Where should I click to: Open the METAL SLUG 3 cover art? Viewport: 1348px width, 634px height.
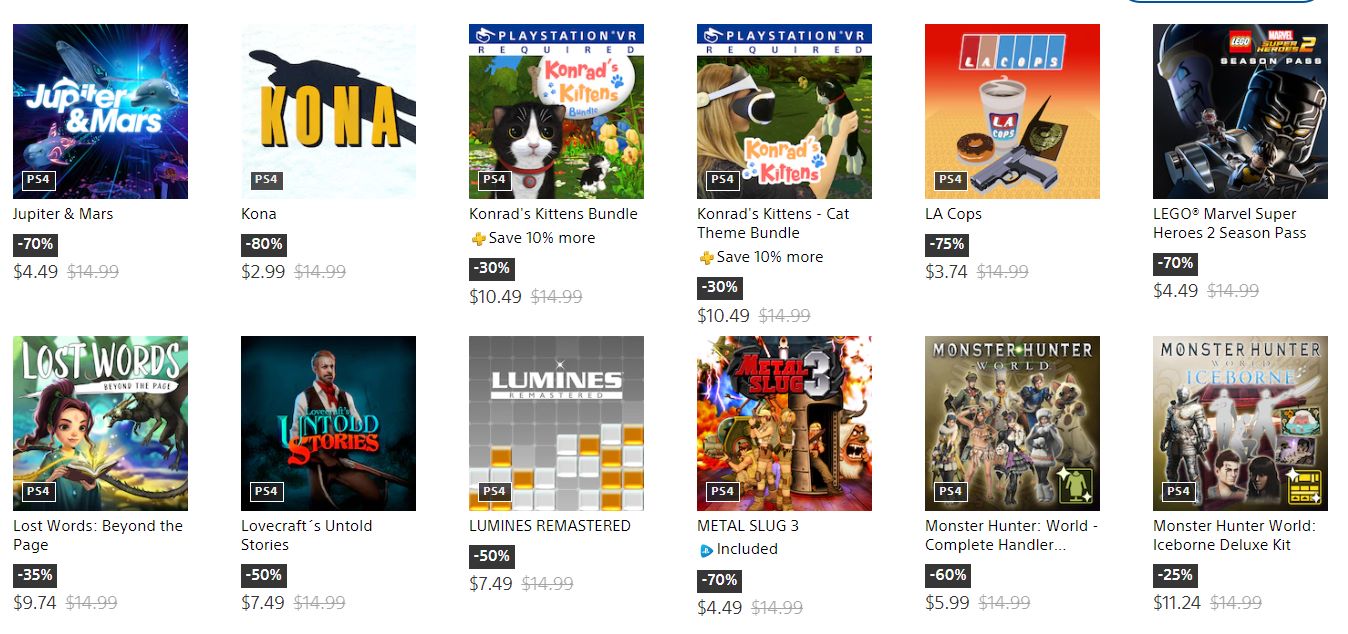(784, 423)
